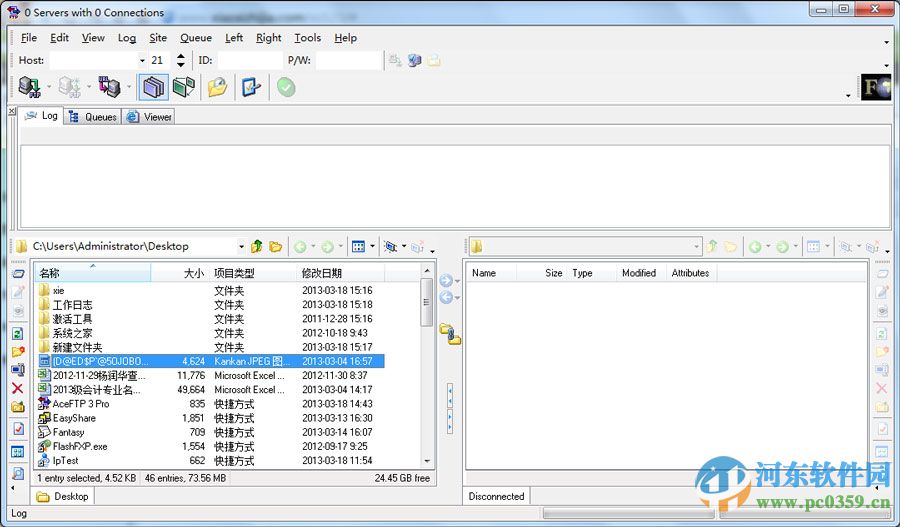Click the remote pane Attributes column header
900x527 pixels.
tap(690, 273)
